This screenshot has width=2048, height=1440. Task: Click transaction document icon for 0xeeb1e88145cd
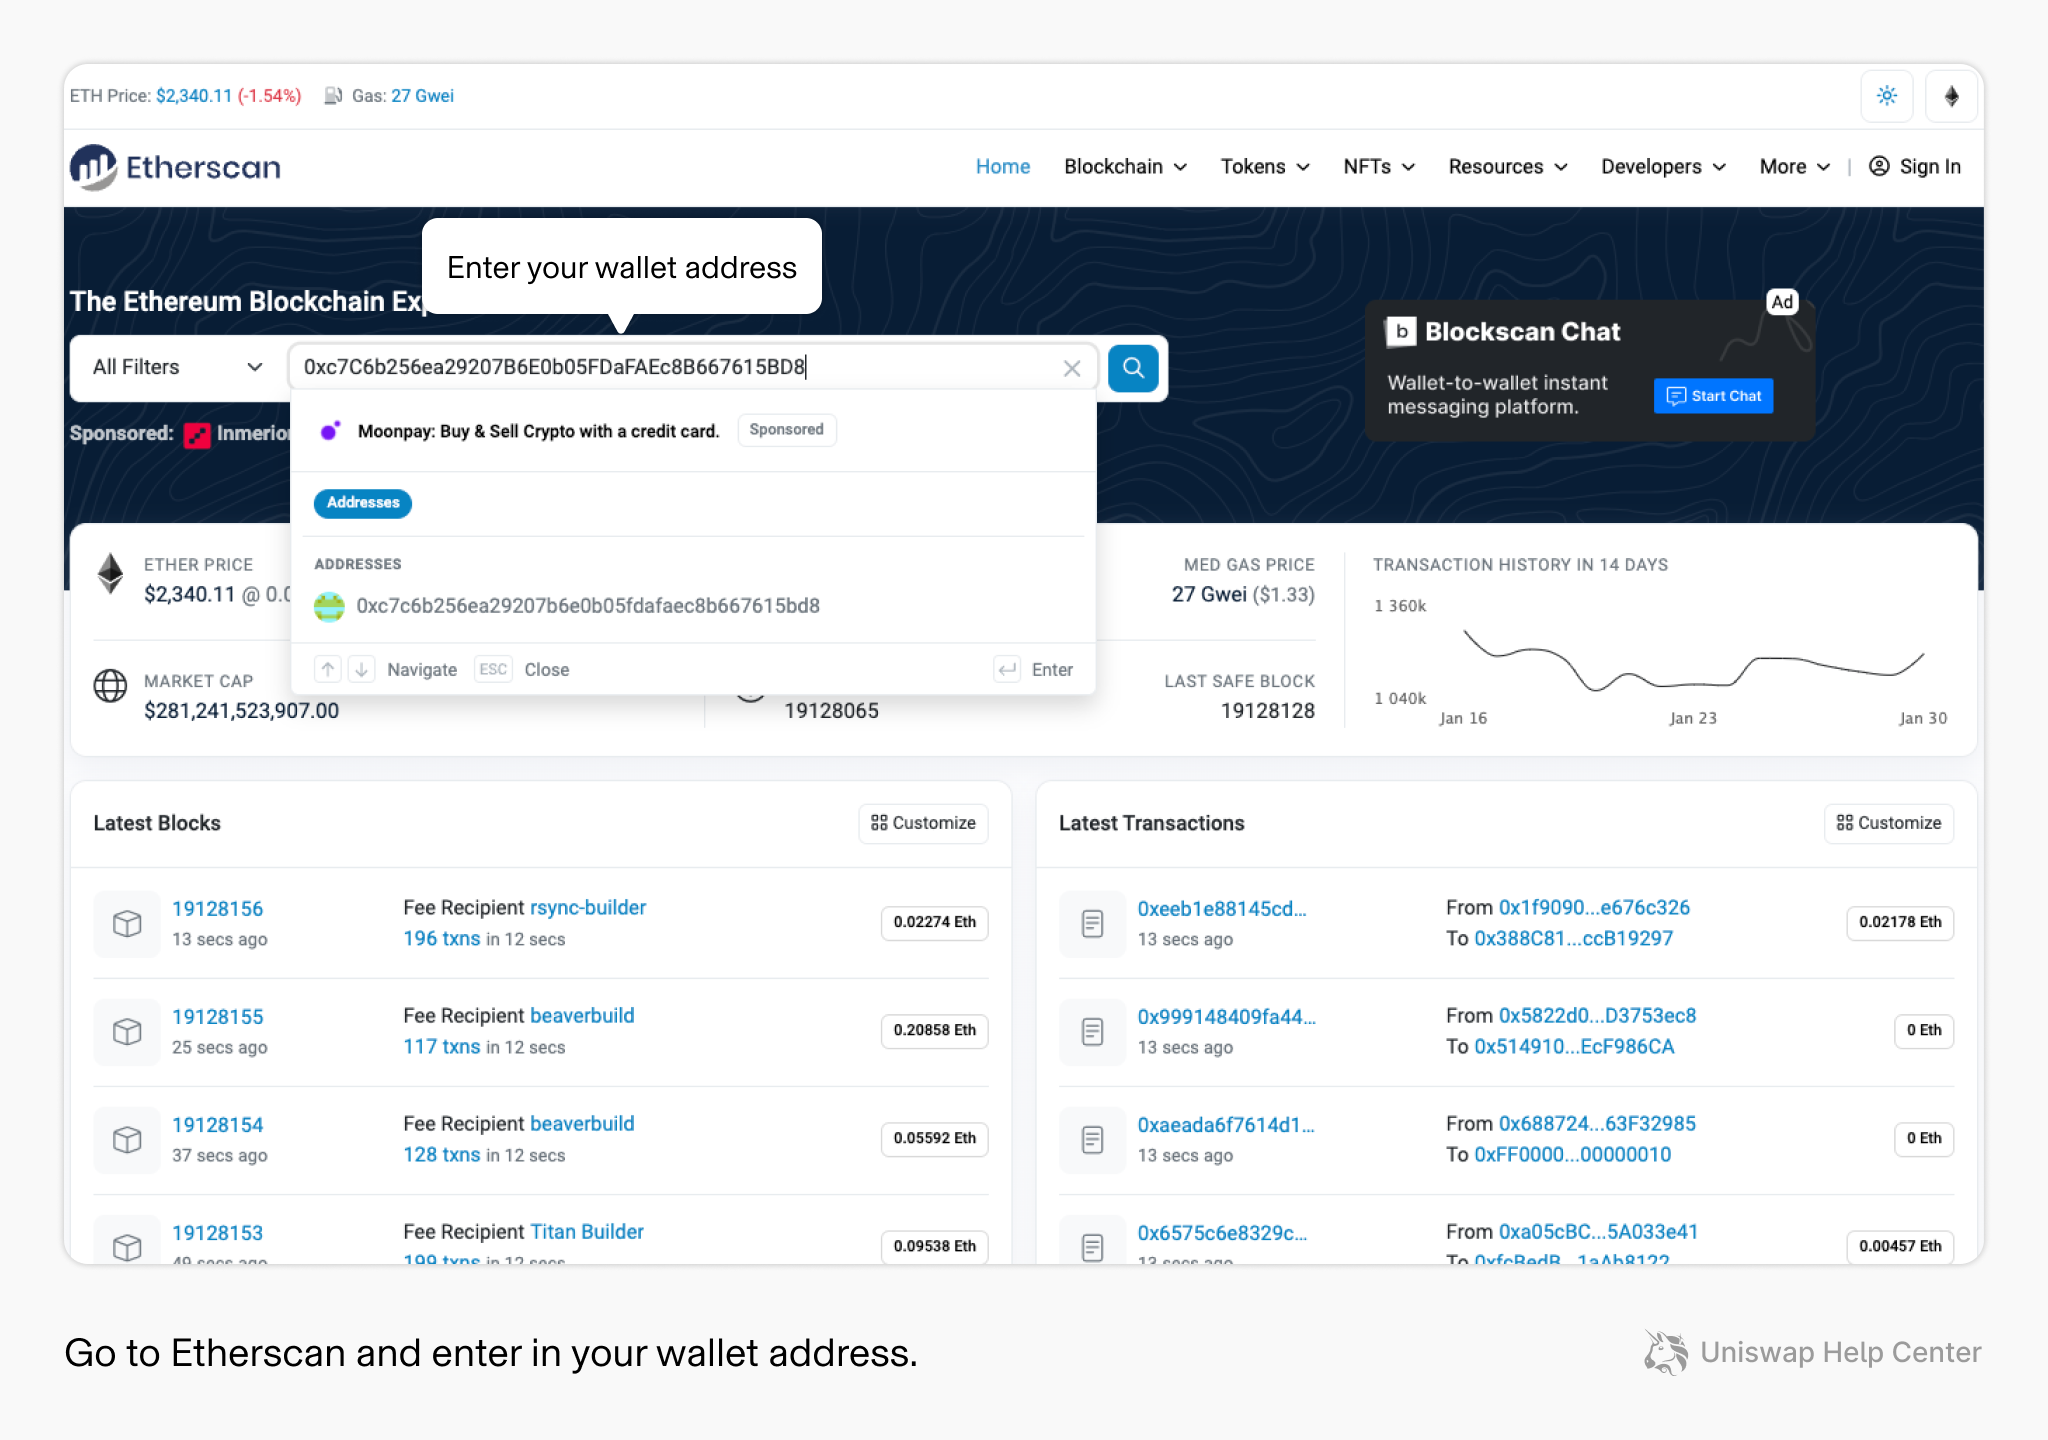(1093, 923)
